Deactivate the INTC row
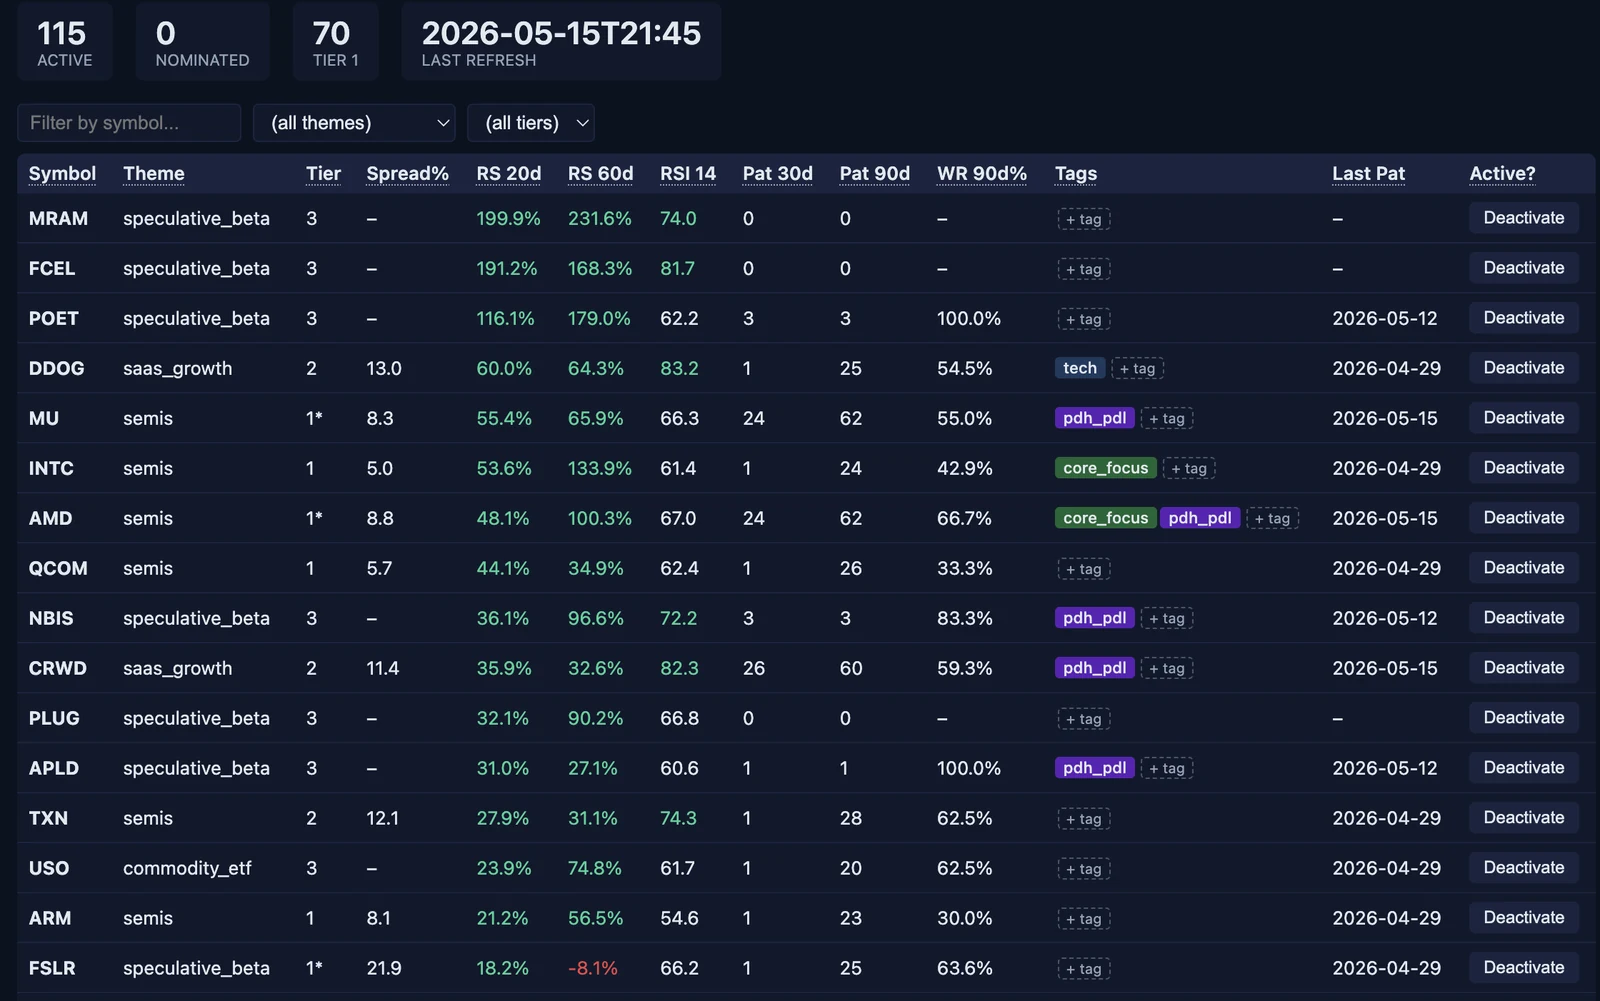This screenshot has width=1600, height=1001. (x=1523, y=468)
